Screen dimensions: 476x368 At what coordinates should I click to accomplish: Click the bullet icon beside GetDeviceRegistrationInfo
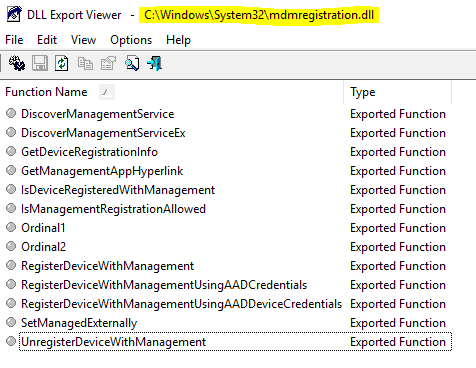(11, 151)
